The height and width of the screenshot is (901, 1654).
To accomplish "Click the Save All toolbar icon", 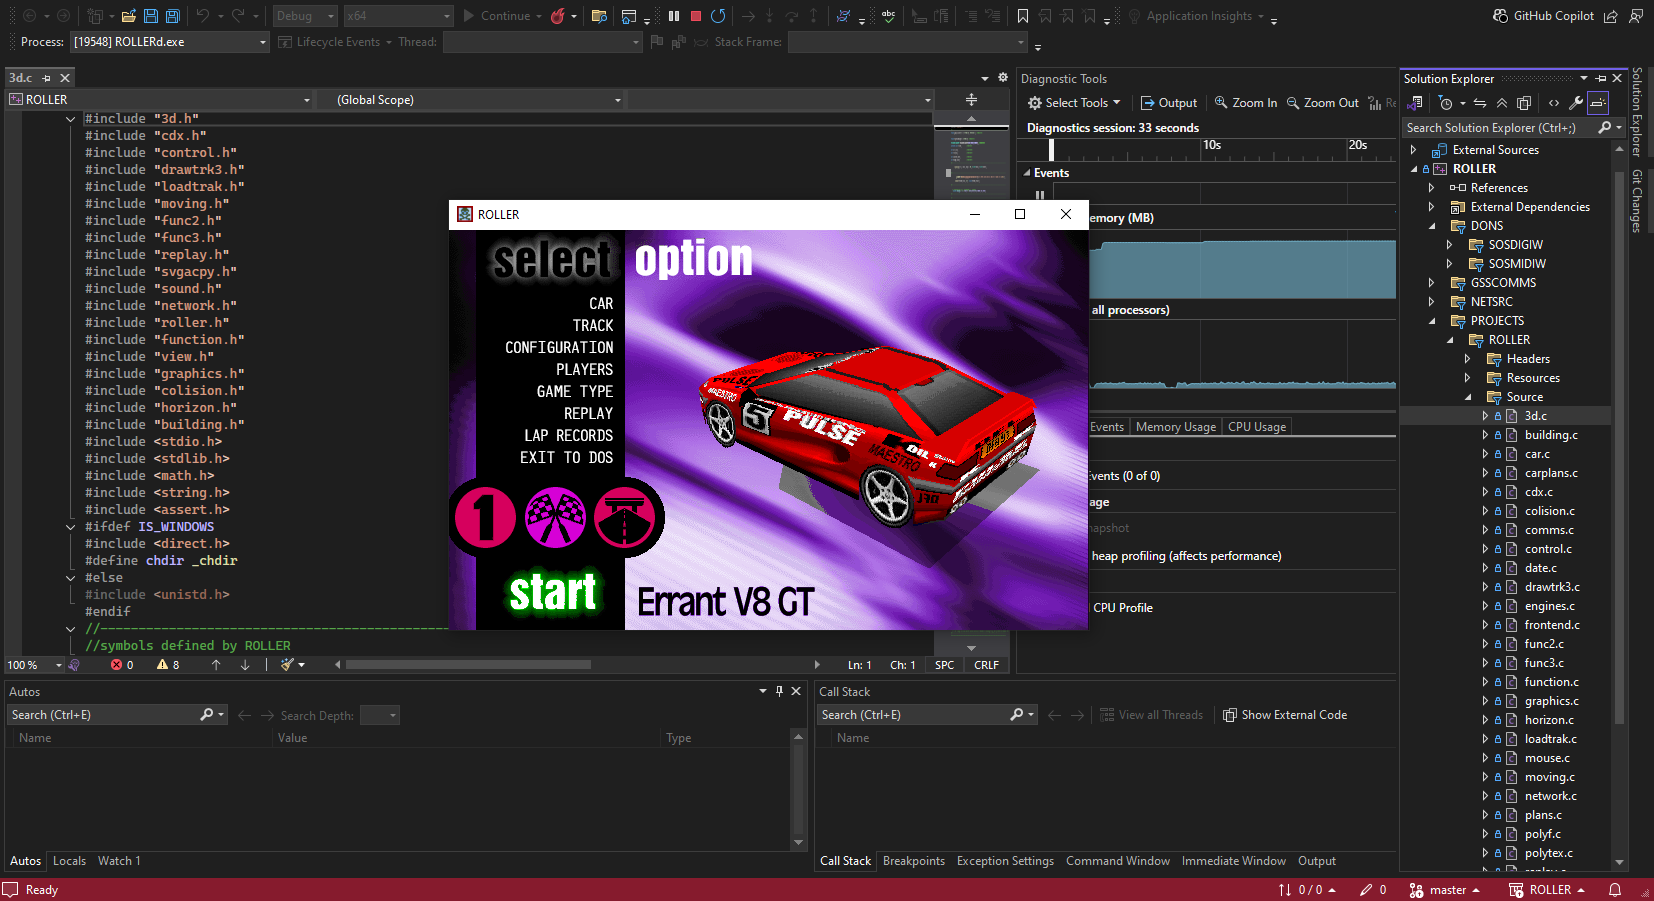I will pyautogui.click(x=172, y=16).
